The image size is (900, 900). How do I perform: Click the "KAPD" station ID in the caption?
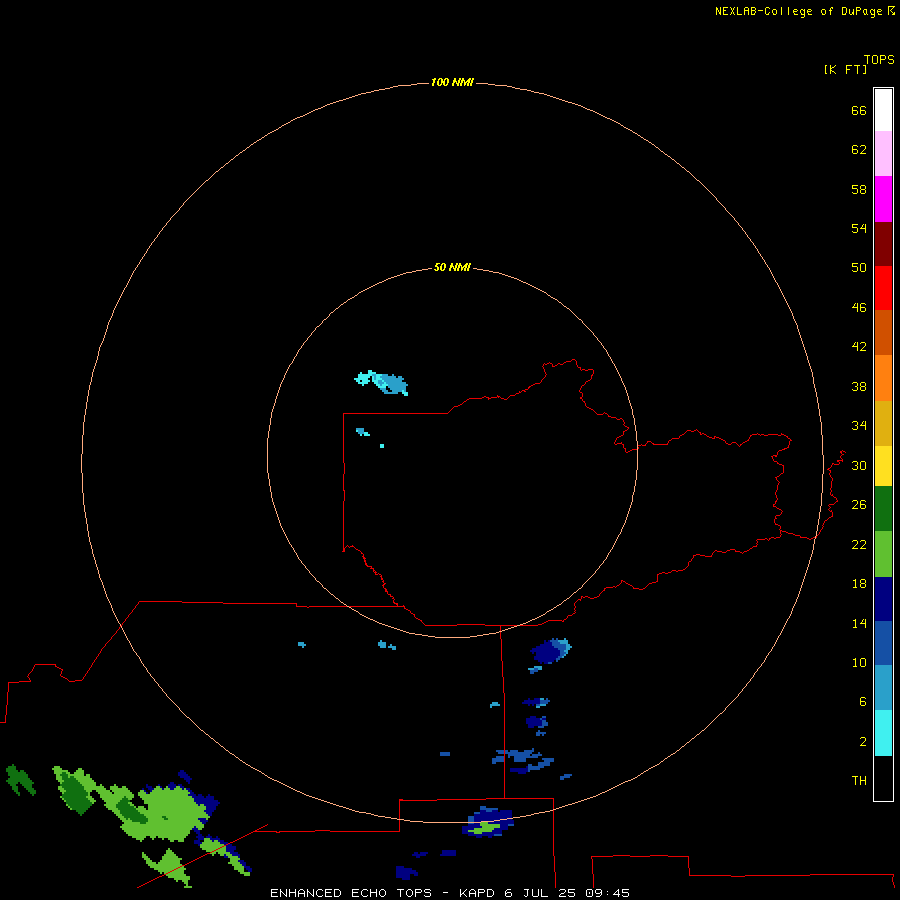click(477, 893)
